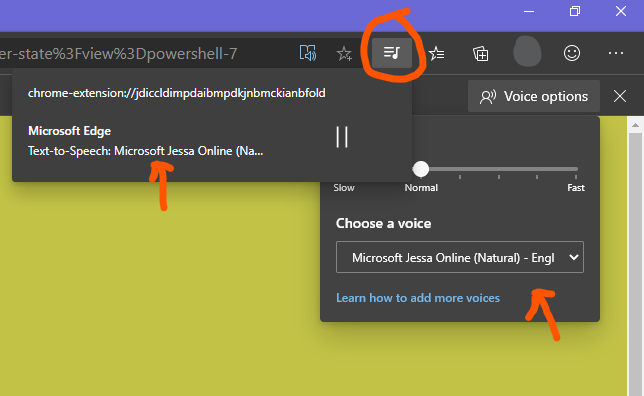Click the Normal speed label
This screenshot has height=396, width=644.
[x=421, y=188]
